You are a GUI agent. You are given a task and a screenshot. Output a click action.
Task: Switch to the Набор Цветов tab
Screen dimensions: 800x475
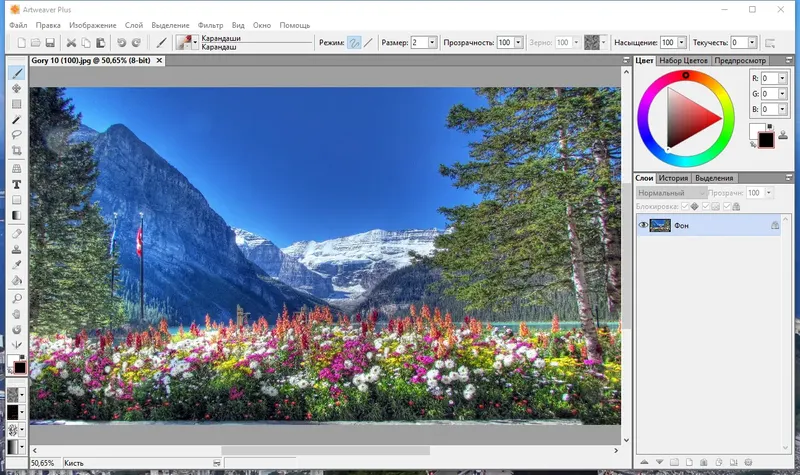click(x=683, y=60)
